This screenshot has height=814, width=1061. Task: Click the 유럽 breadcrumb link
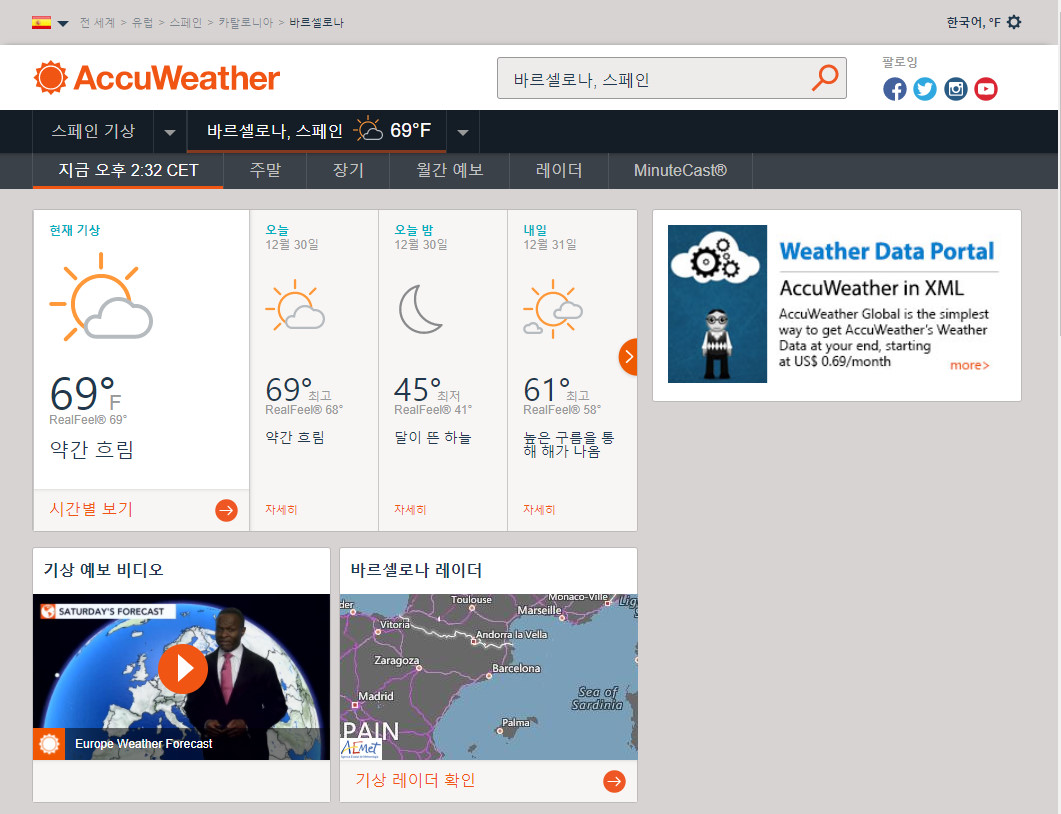click(142, 22)
